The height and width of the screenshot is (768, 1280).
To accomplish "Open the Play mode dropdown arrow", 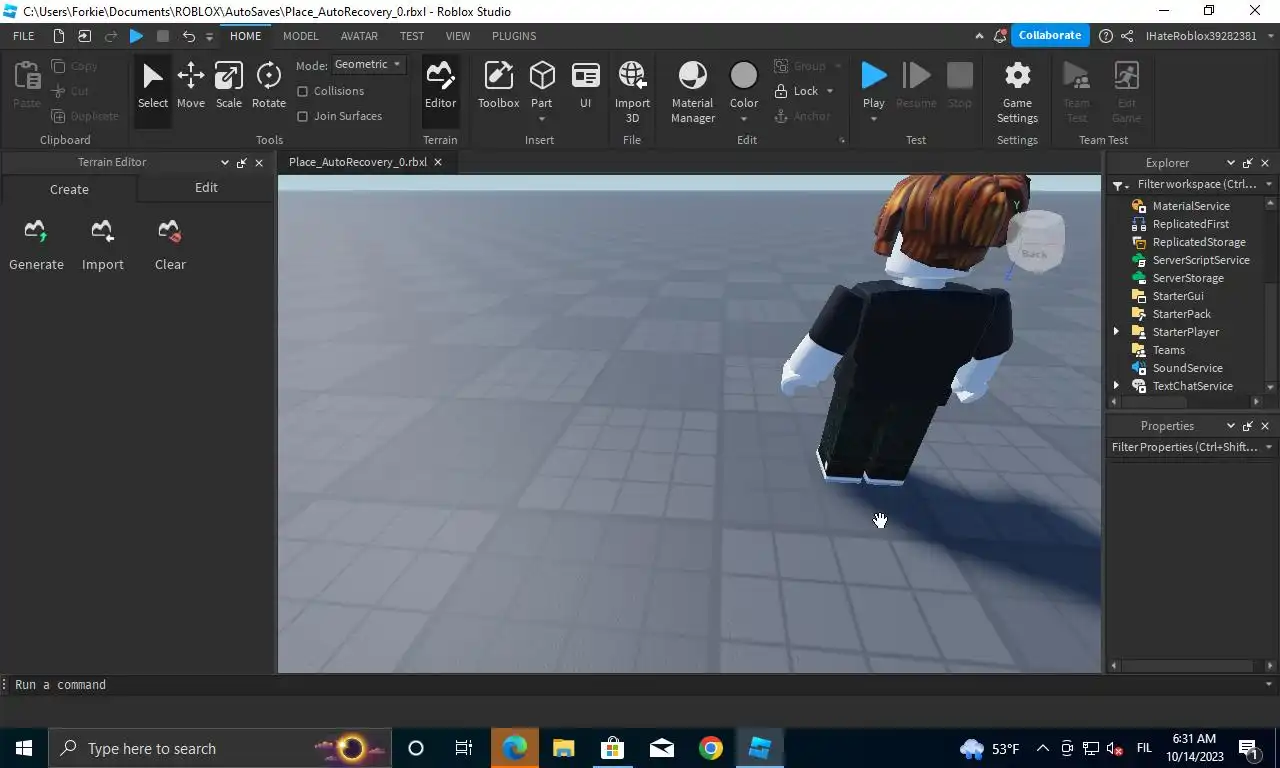I will point(874,119).
